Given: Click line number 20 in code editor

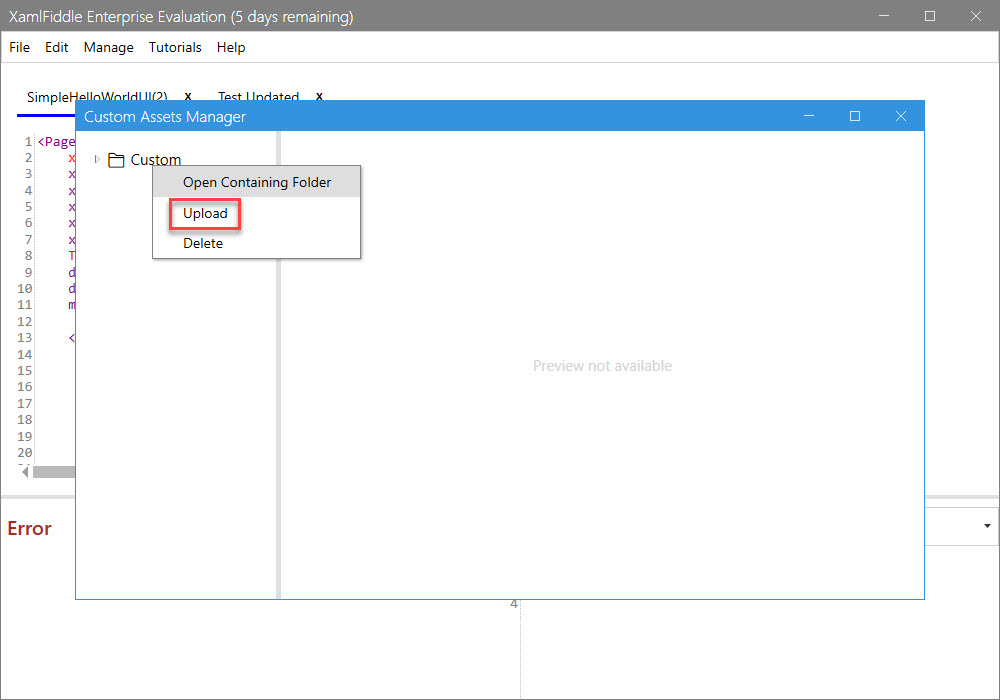Looking at the screenshot, I should point(24,453).
